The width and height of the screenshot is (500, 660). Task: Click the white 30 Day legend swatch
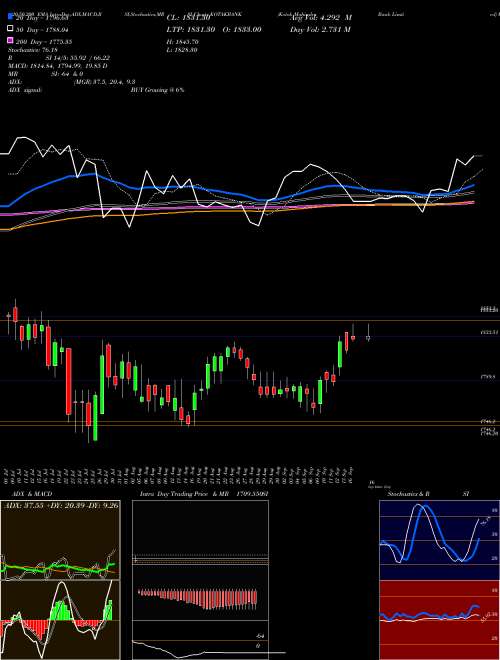[x=11, y=29]
